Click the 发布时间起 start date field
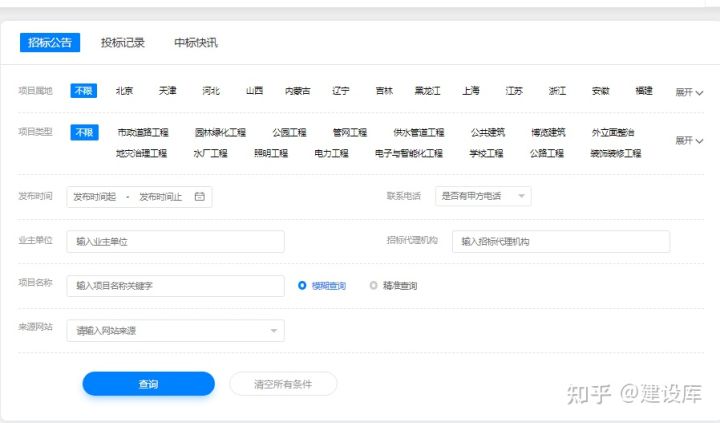 [95, 197]
